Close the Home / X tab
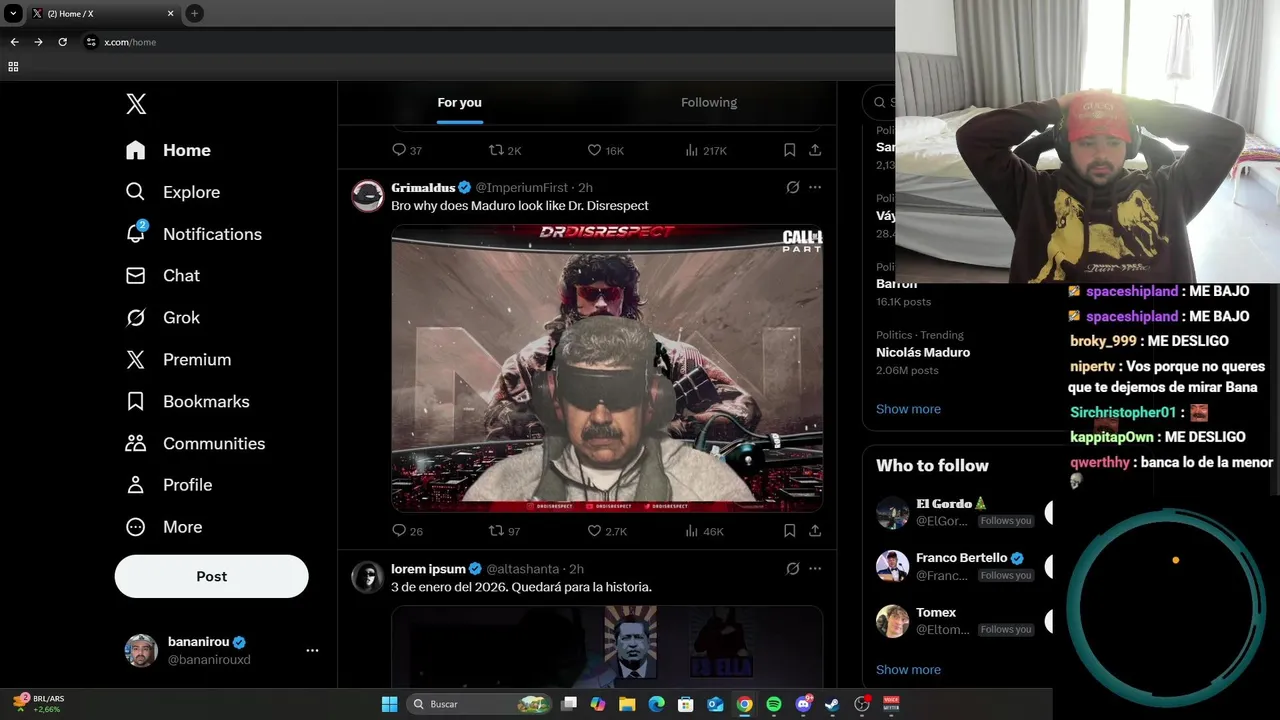The height and width of the screenshot is (720, 1280). click(x=170, y=13)
